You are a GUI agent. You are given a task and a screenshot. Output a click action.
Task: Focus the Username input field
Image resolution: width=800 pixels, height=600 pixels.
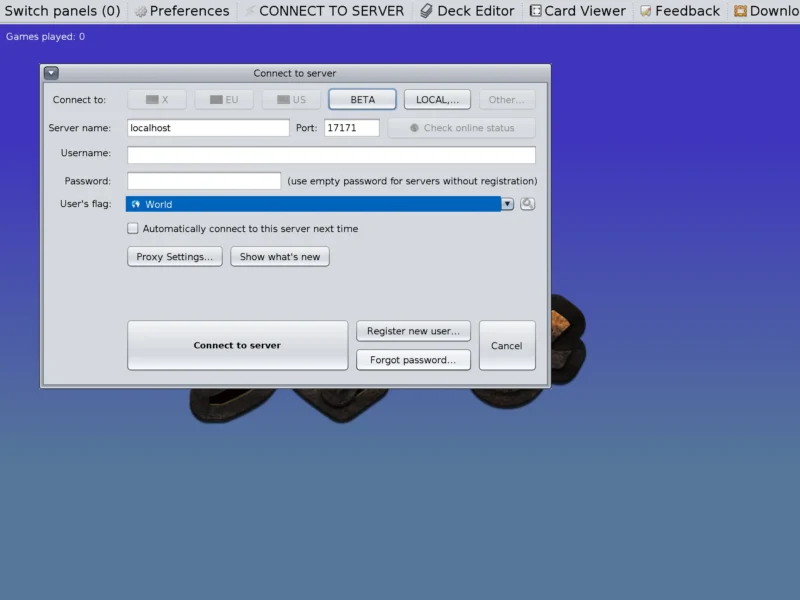pyautogui.click(x=331, y=155)
